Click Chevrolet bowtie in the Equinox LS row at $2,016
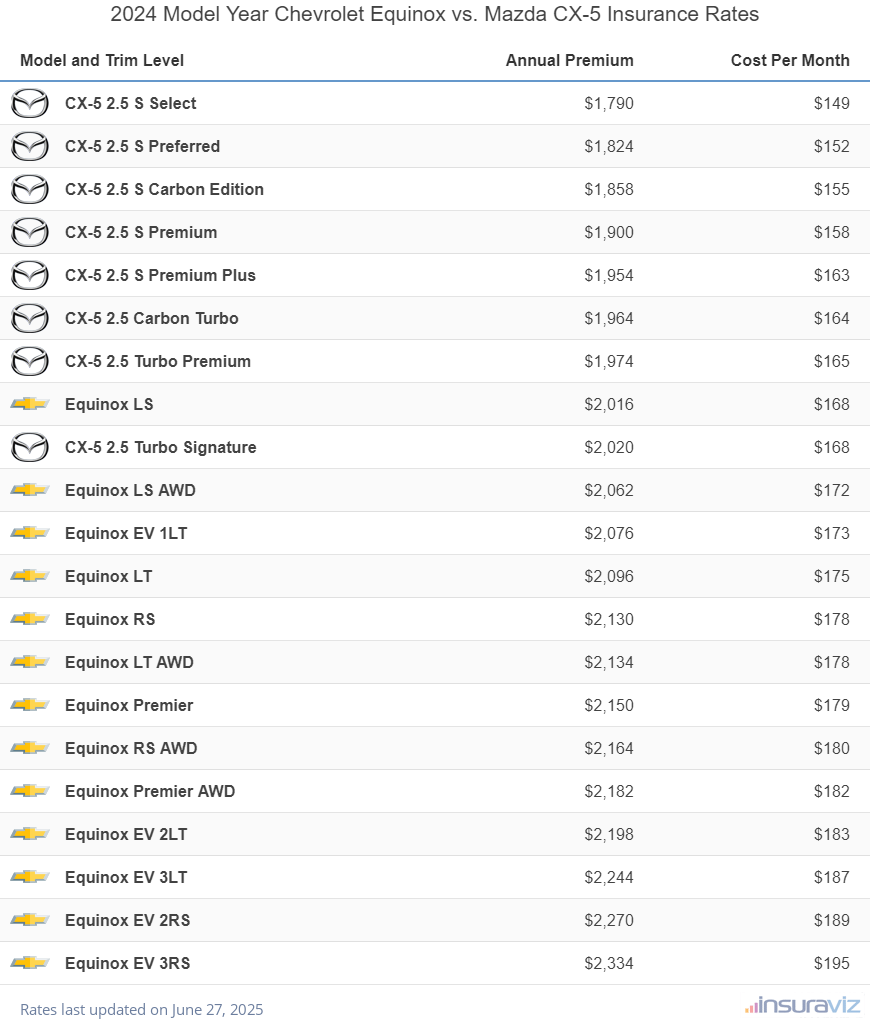The height and width of the screenshot is (1025, 870). [30, 404]
